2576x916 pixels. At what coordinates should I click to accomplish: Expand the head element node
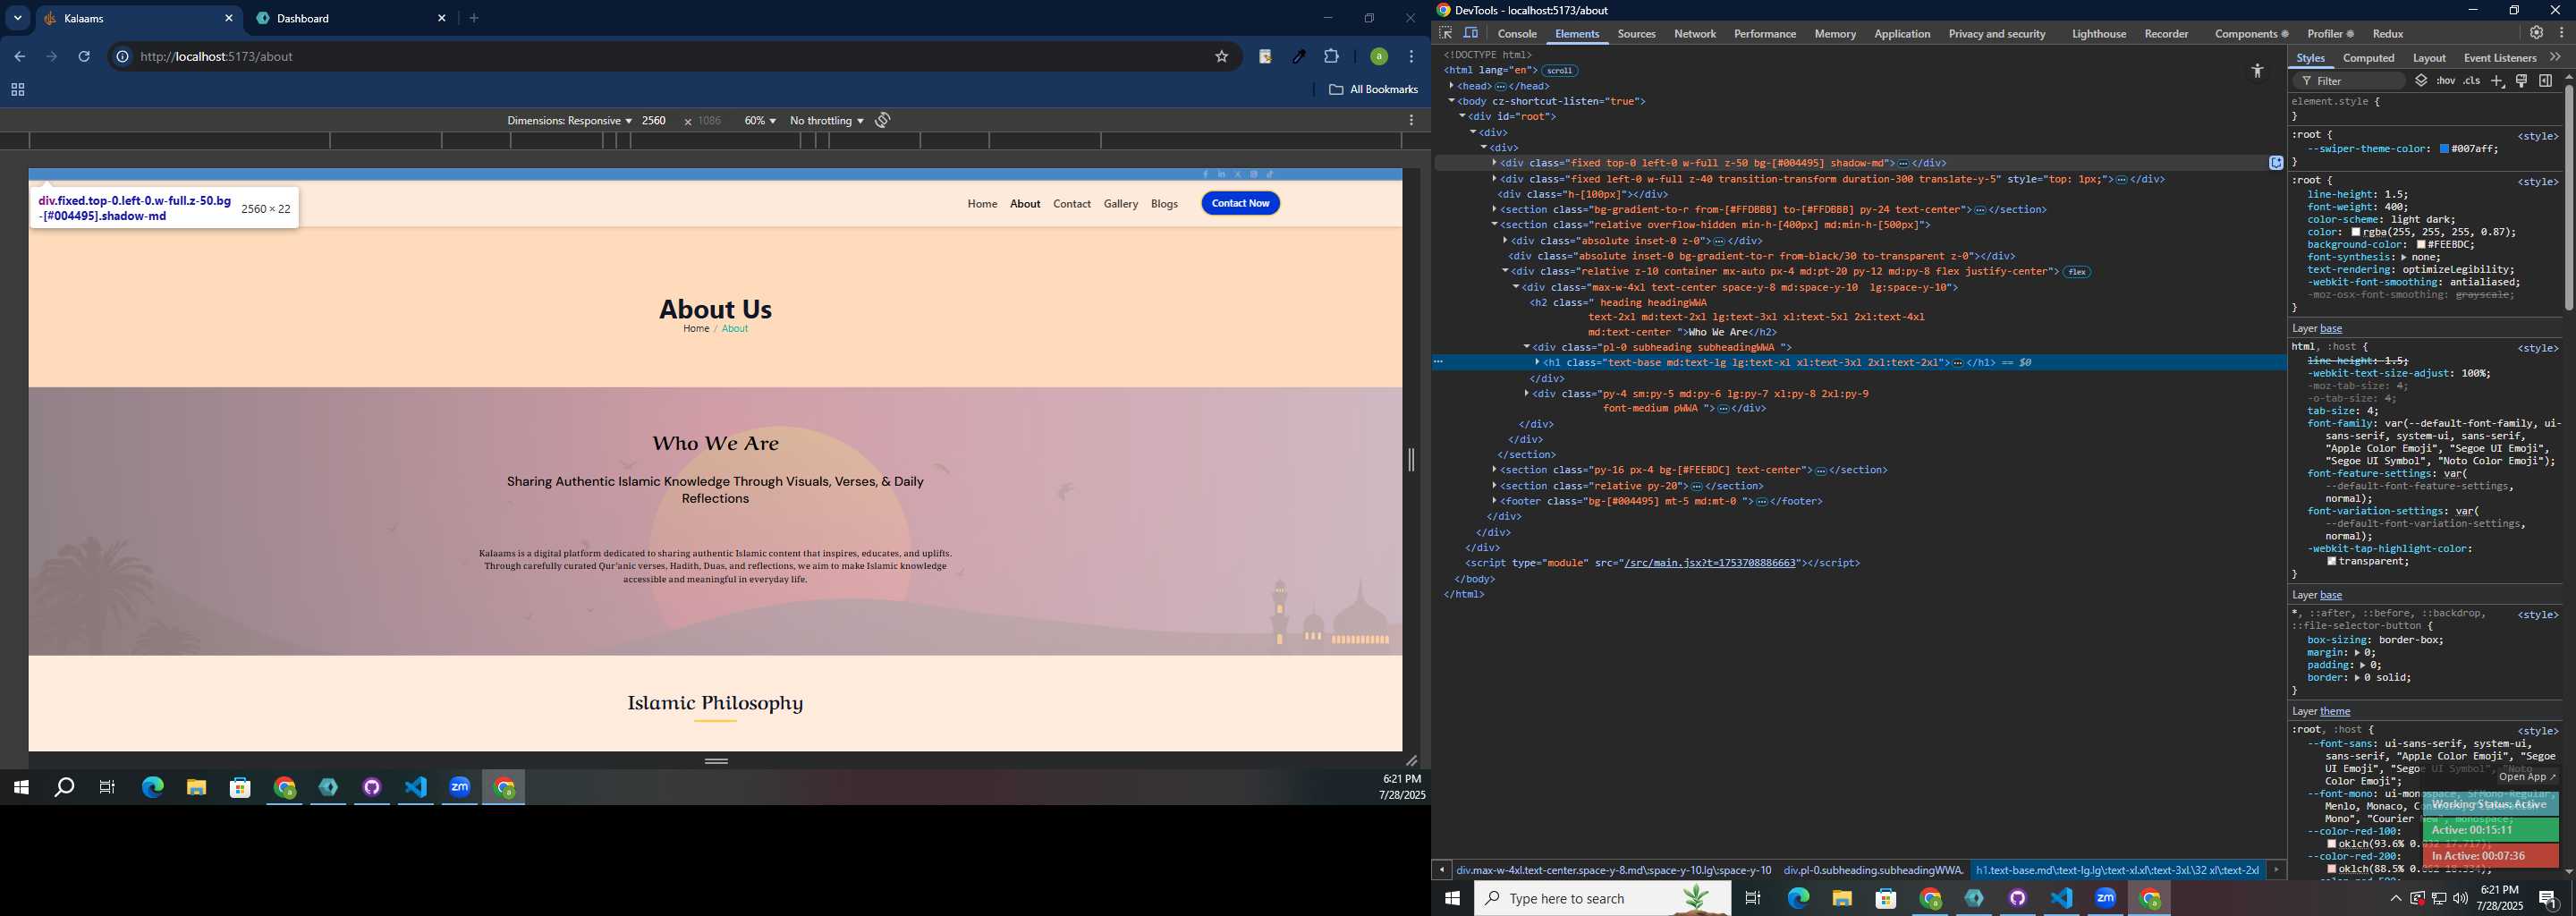click(1452, 86)
